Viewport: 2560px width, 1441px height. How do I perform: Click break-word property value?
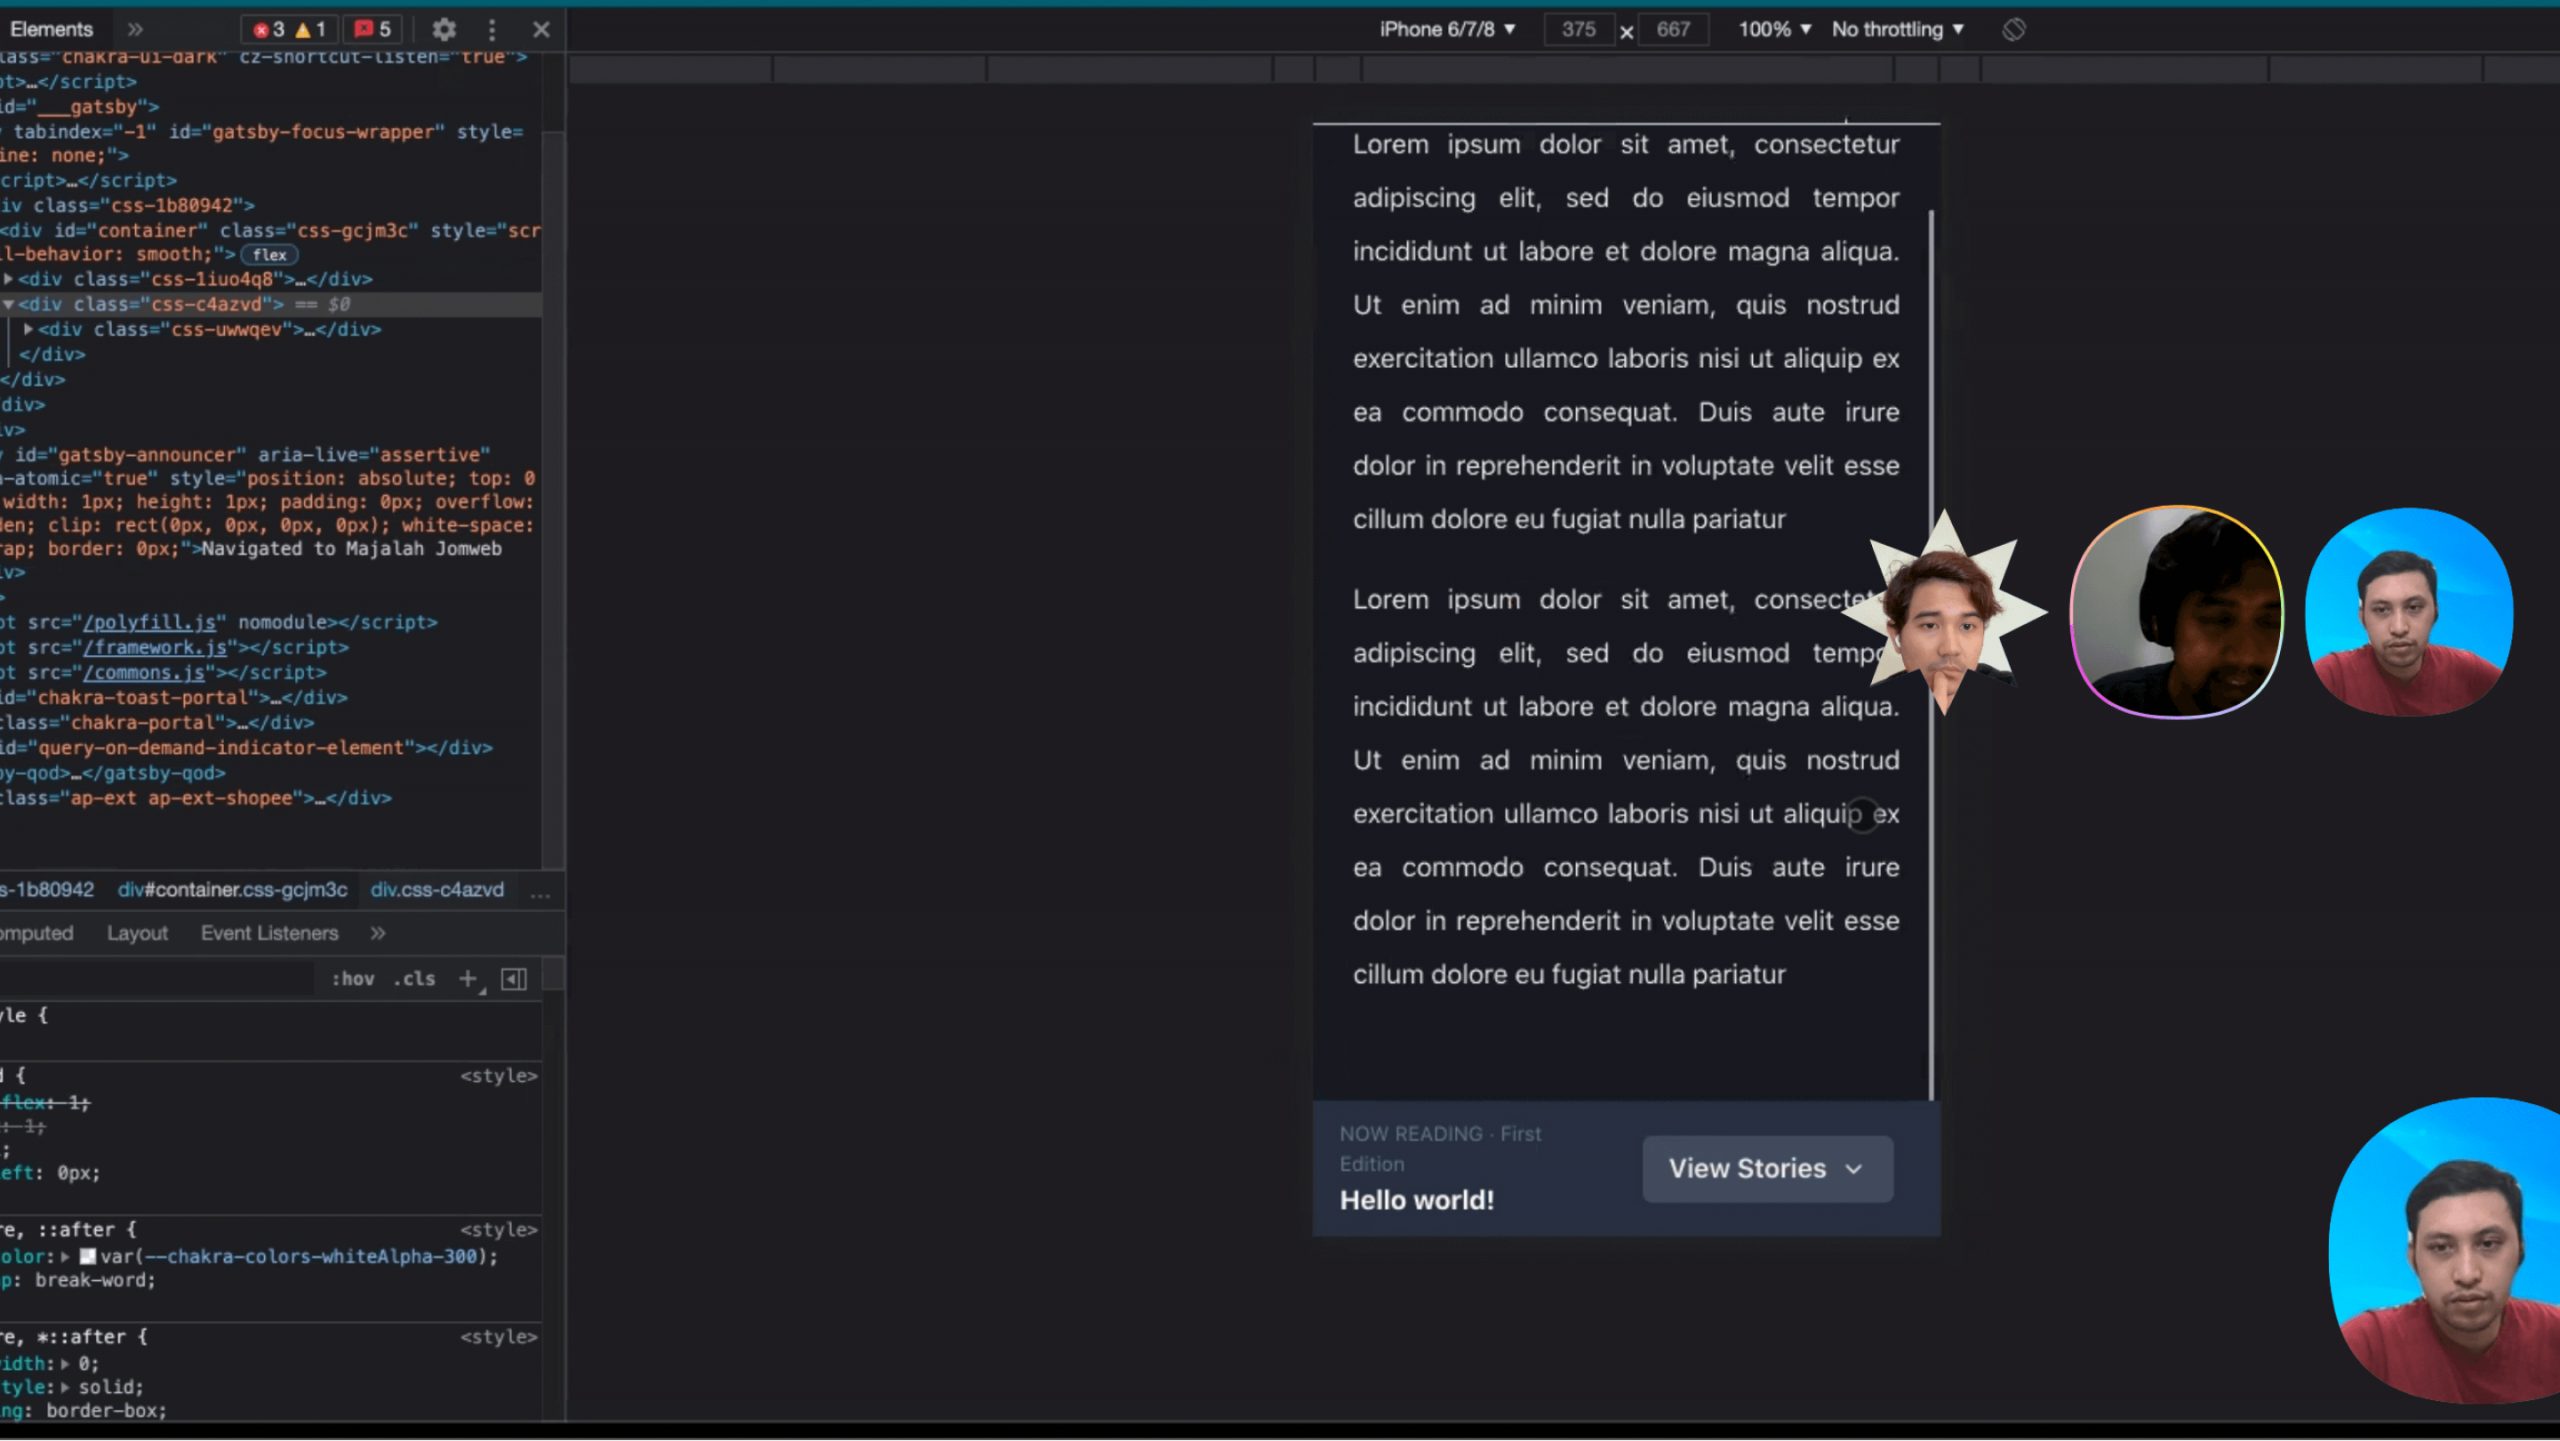point(95,1281)
